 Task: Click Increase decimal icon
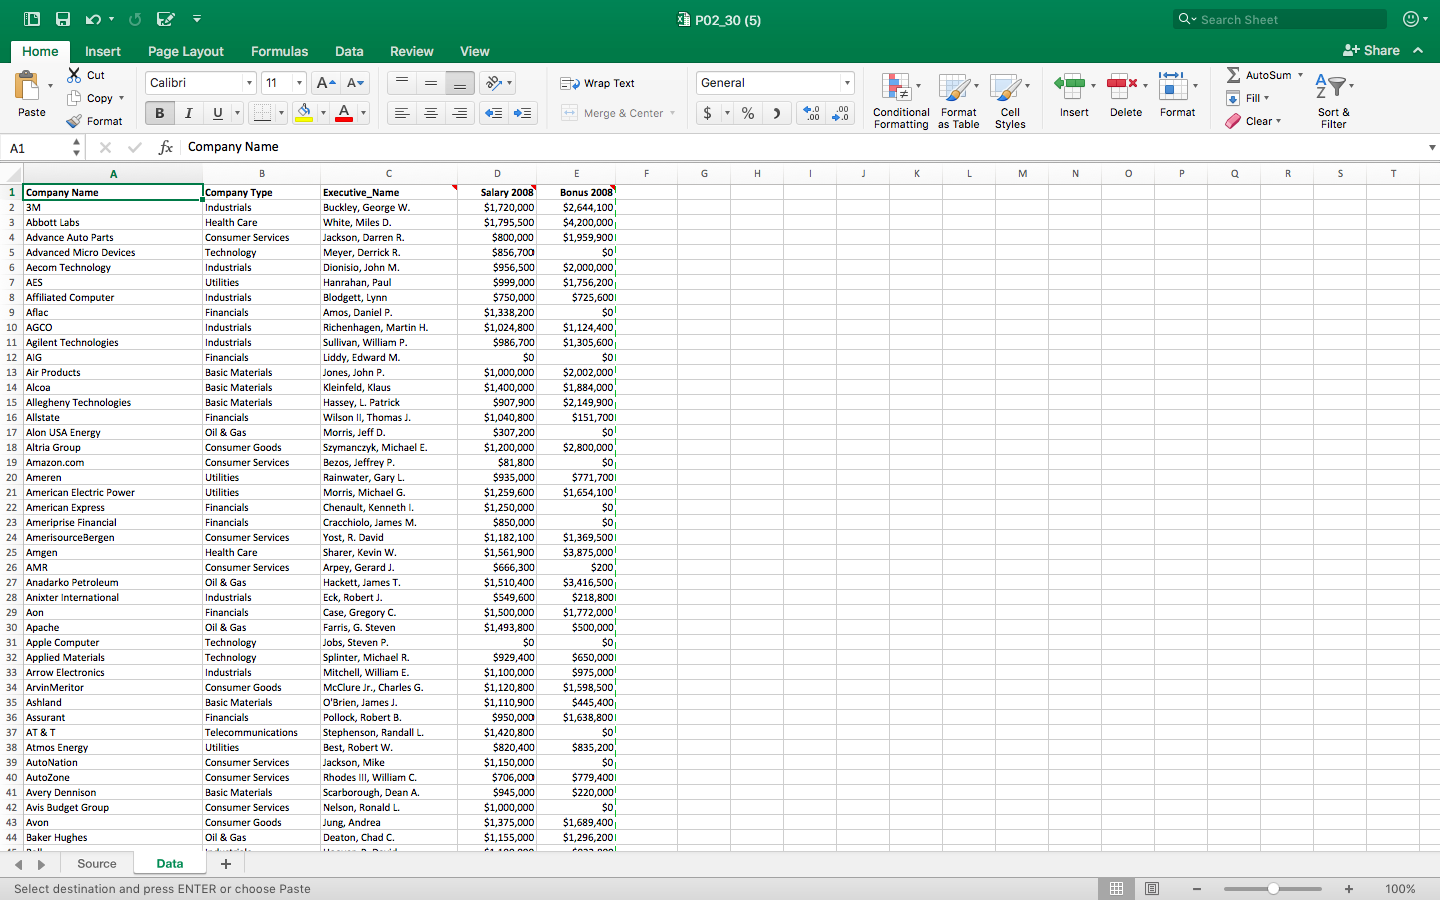pyautogui.click(x=812, y=113)
